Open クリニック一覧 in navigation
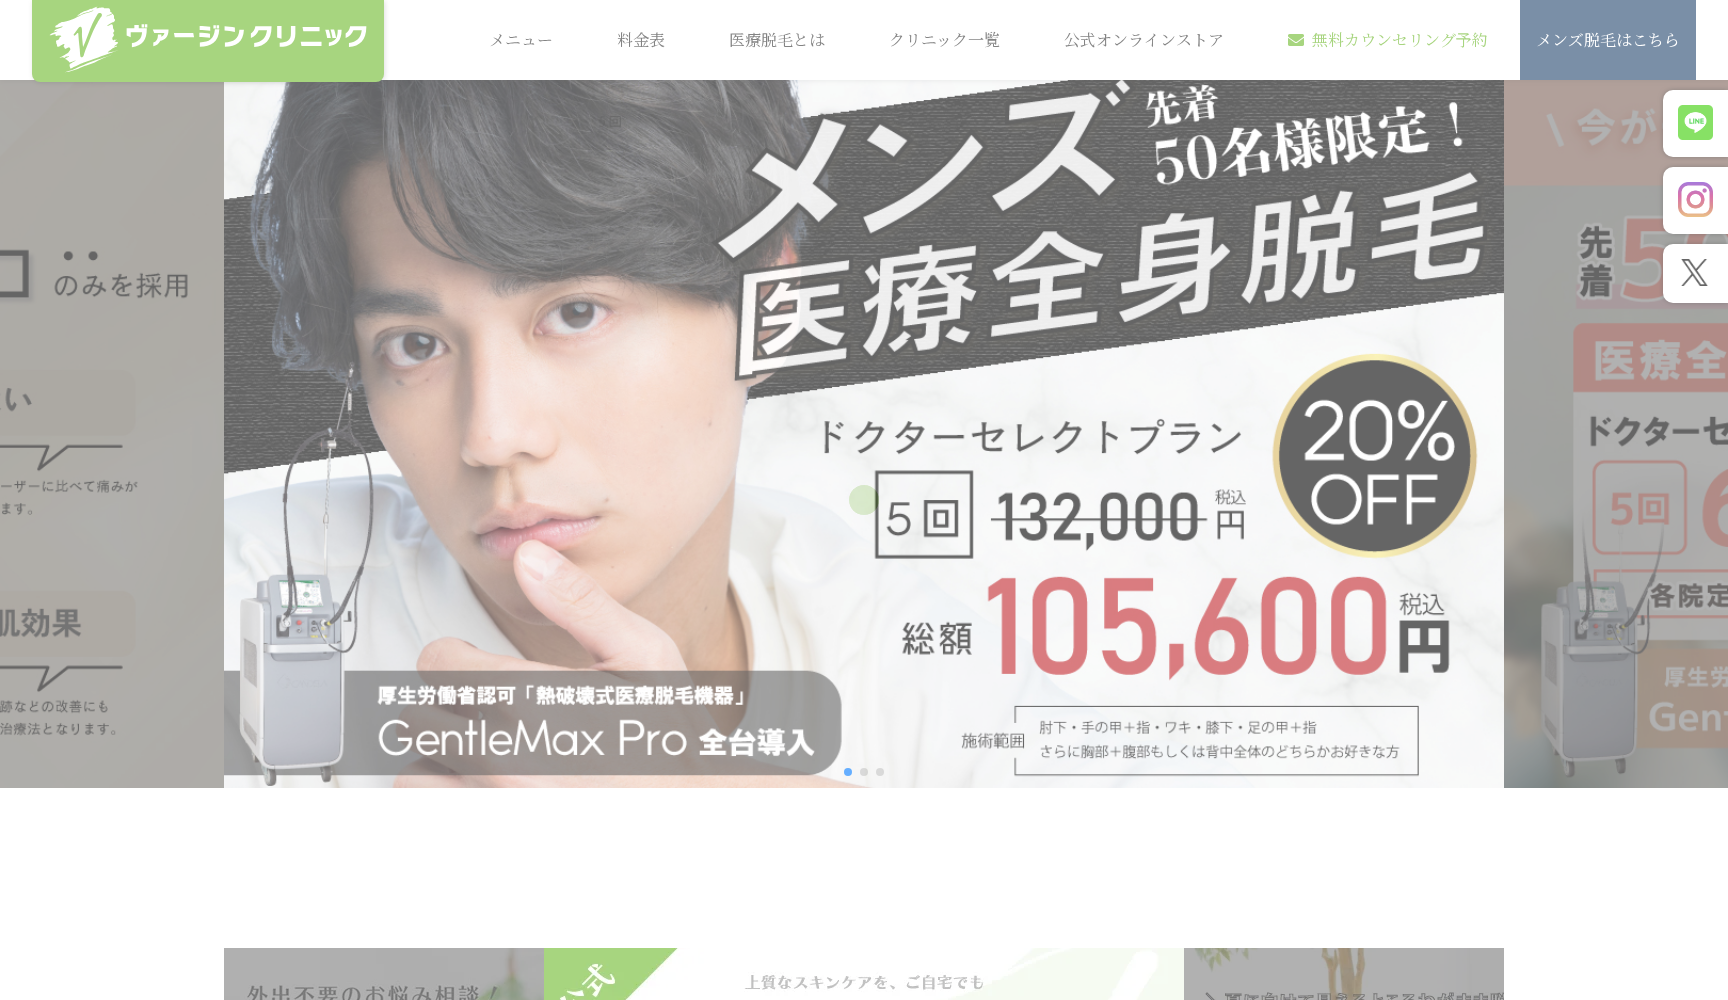 945,40
